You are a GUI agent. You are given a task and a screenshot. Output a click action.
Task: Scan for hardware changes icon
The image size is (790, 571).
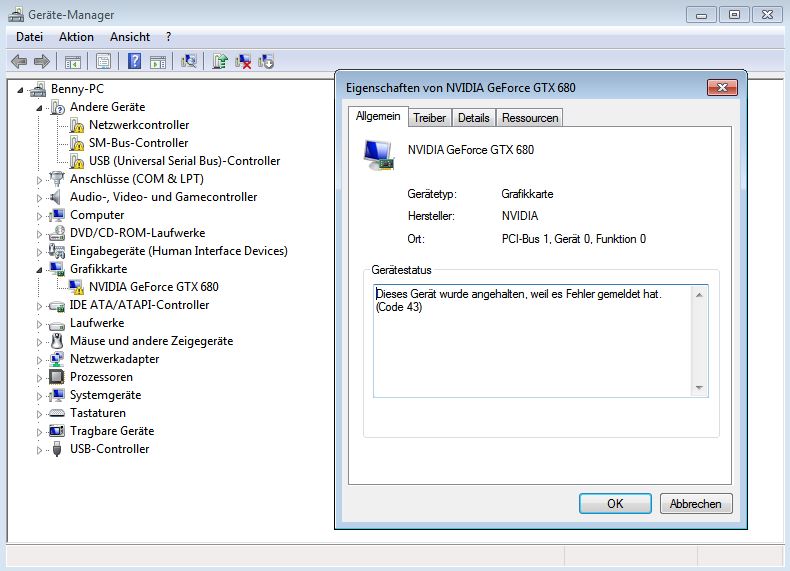tap(189, 61)
